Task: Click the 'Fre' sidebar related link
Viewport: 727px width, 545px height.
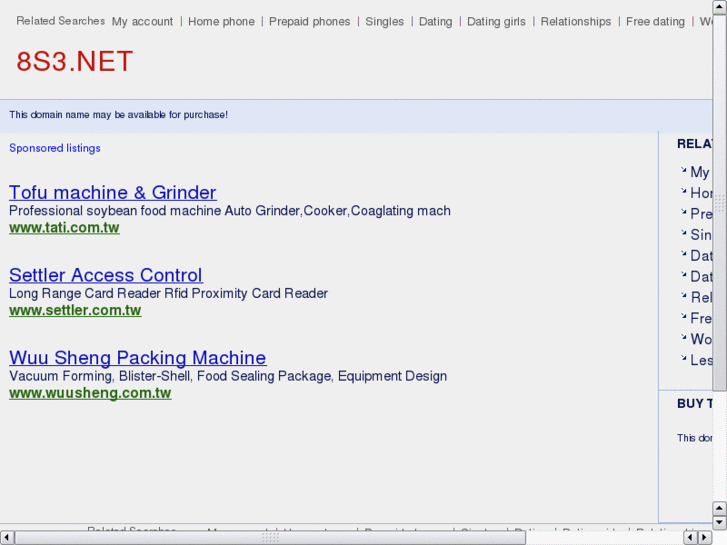Action: pyautogui.click(x=701, y=318)
